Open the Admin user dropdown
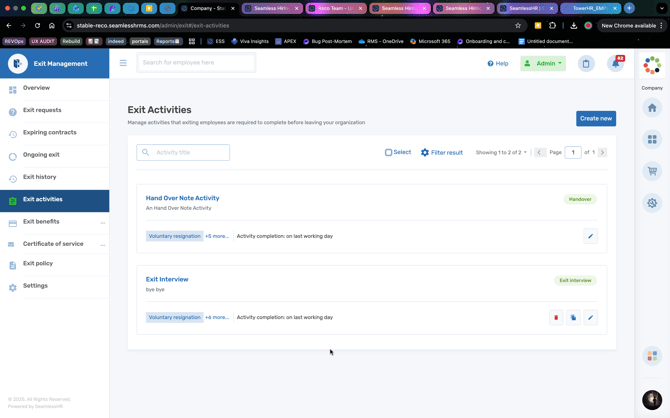670x418 pixels. pos(543,63)
